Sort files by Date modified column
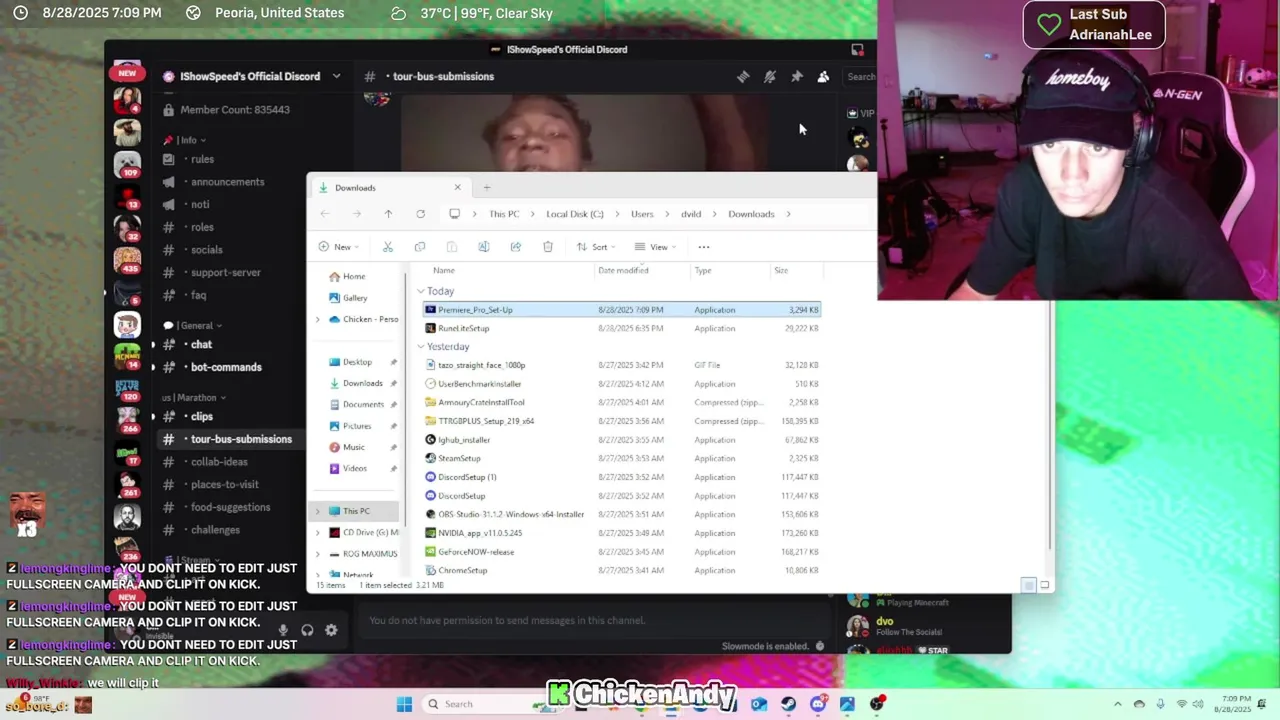 (623, 270)
